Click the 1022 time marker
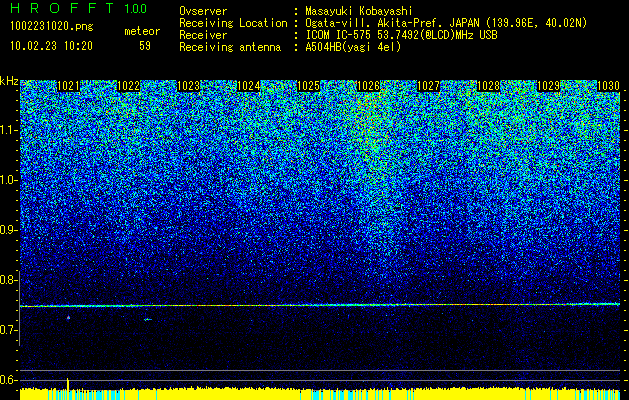Image resolution: width=629 pixels, height=400 pixels. 128,86
